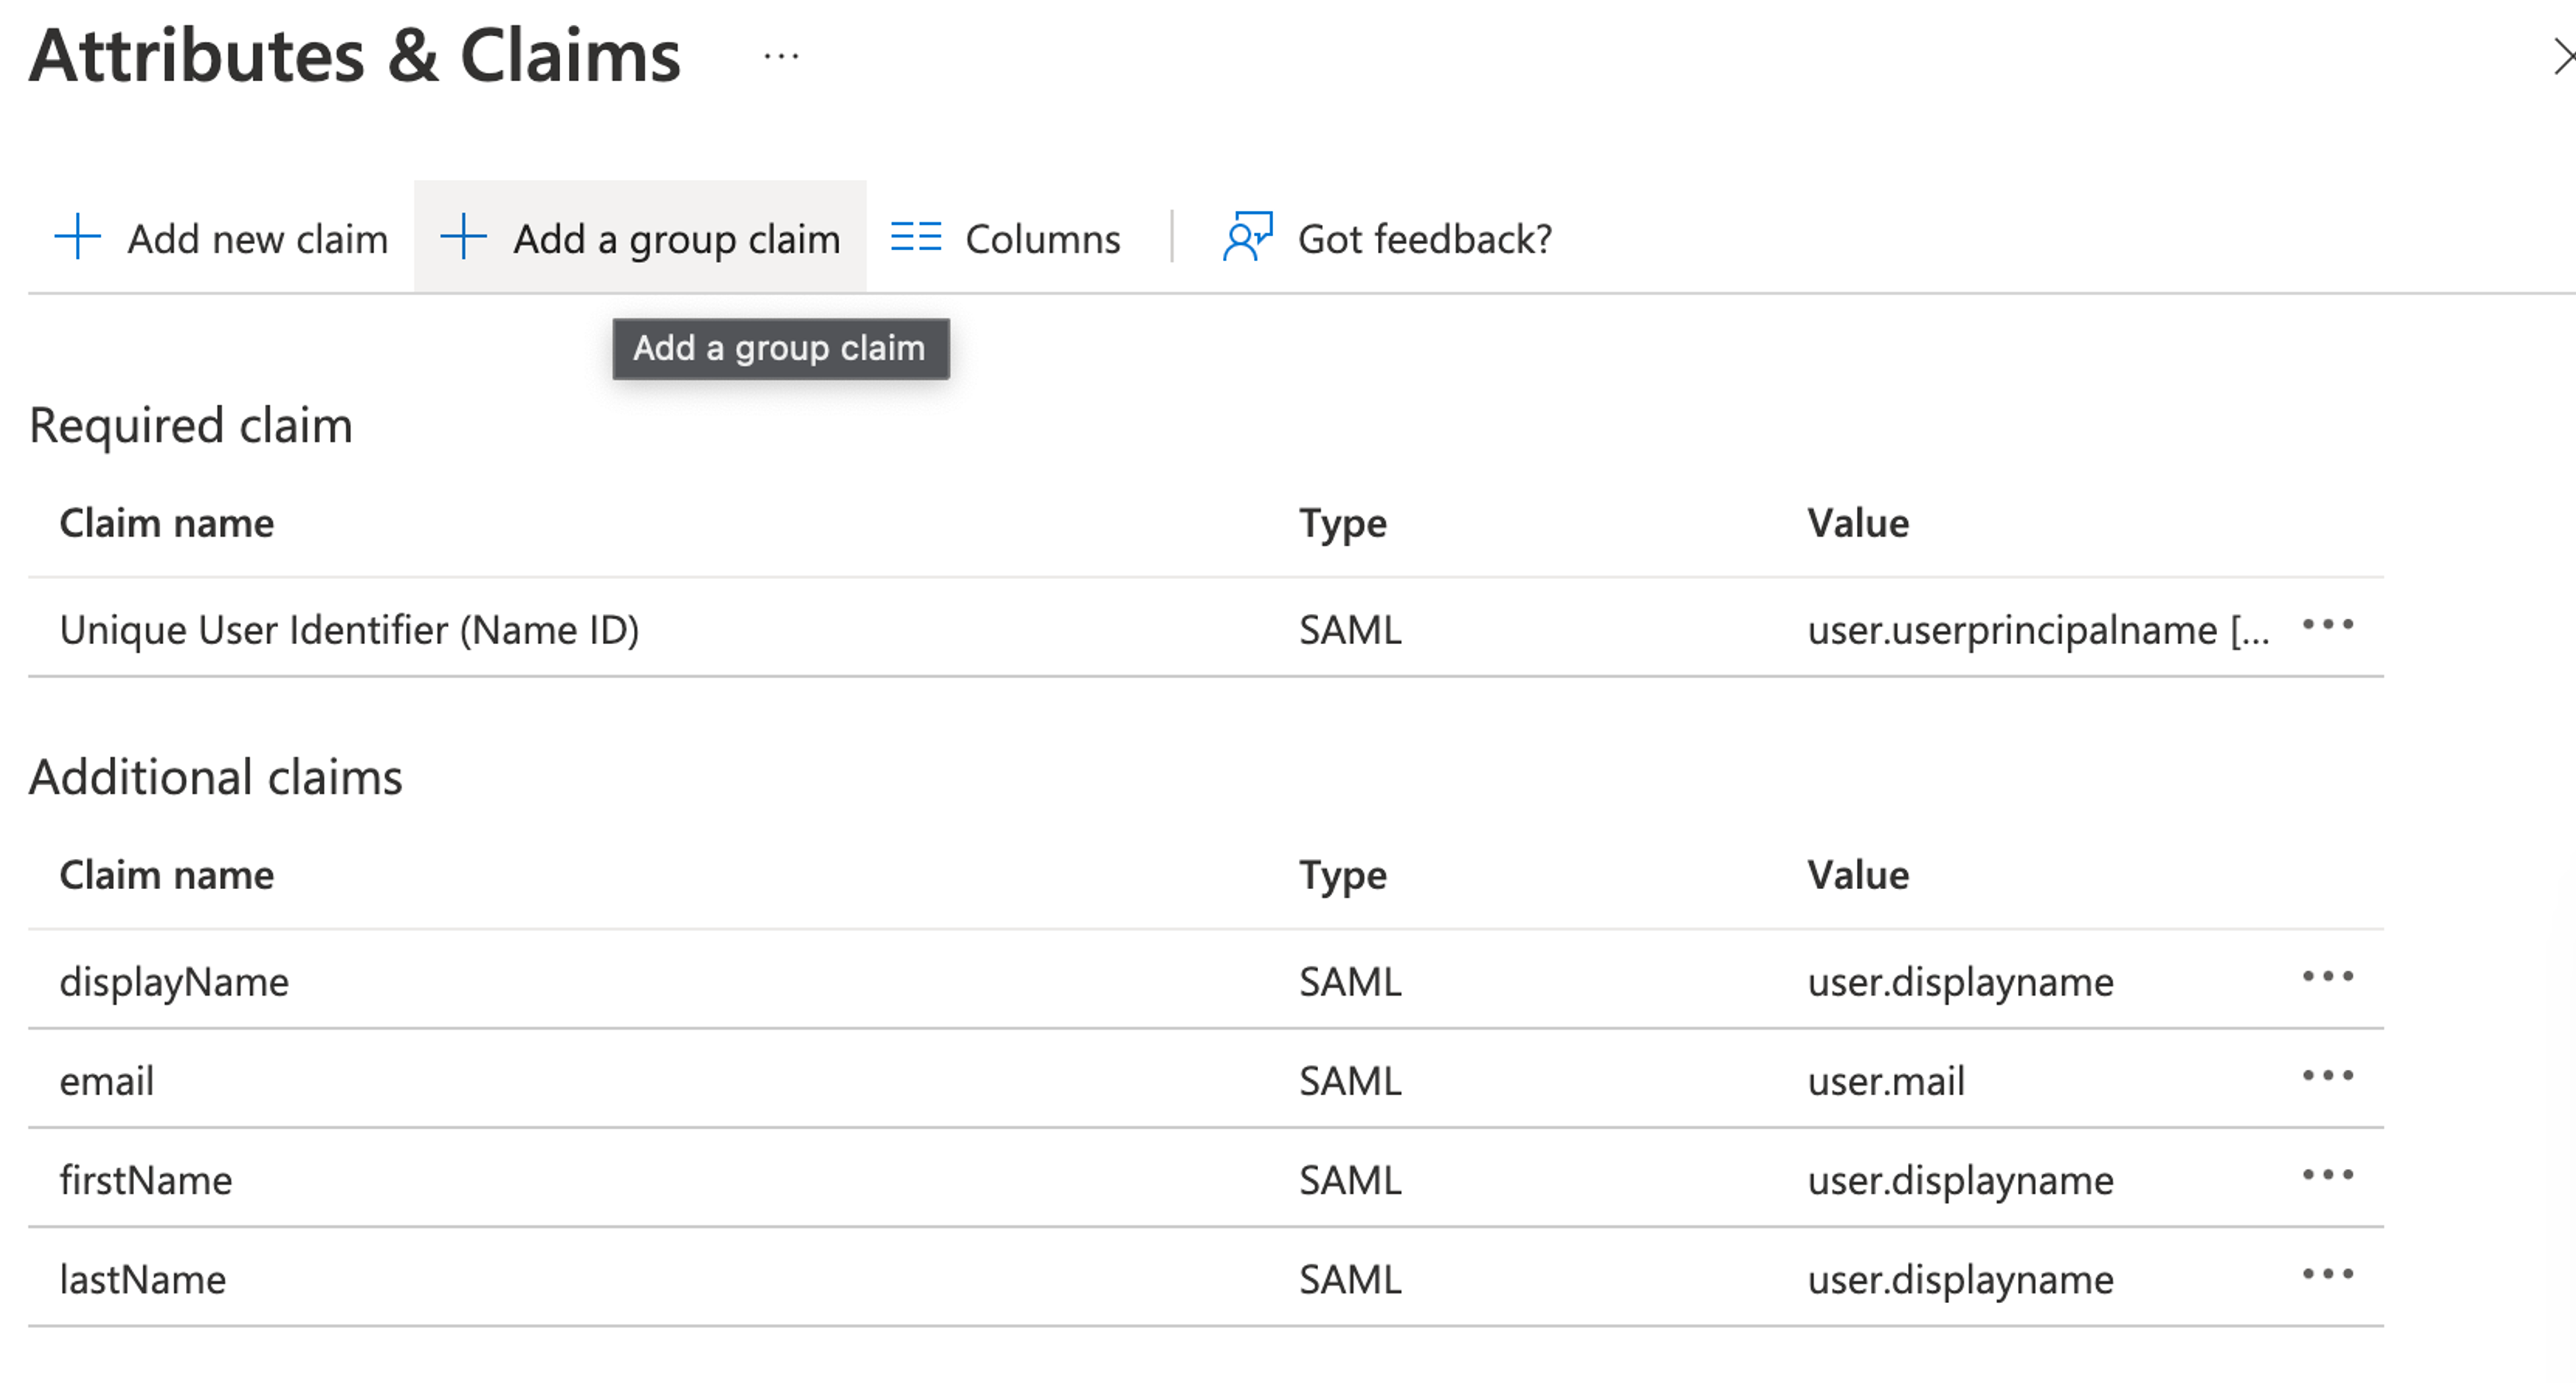
Task: Open the email claim entry
Action: (107, 1081)
